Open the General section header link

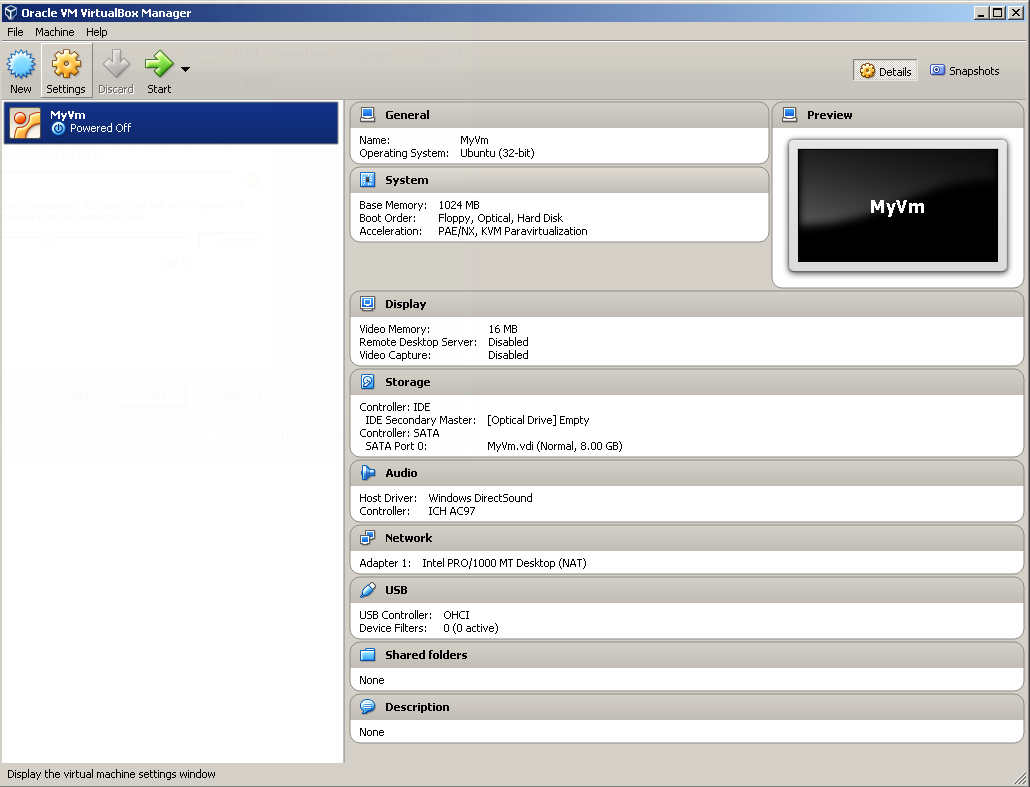tap(407, 115)
